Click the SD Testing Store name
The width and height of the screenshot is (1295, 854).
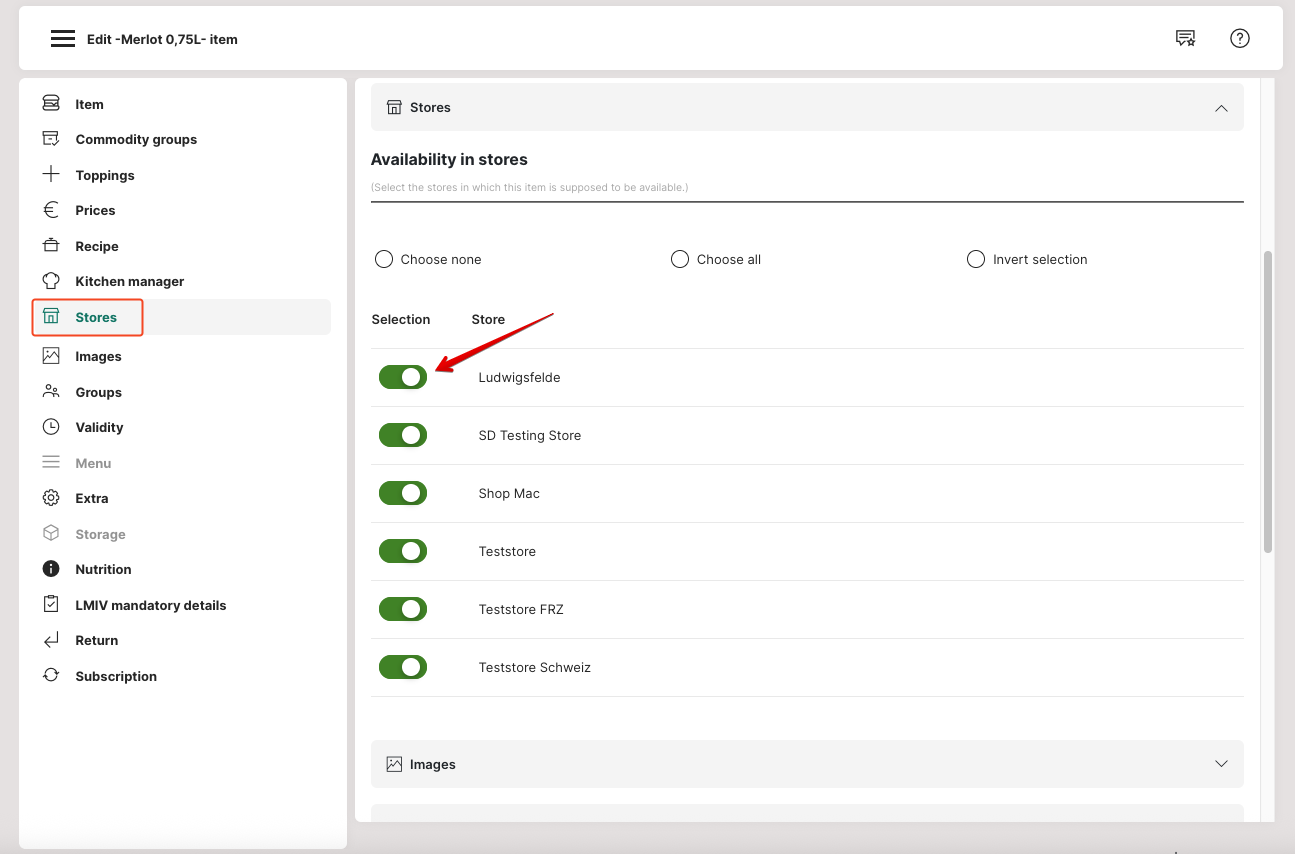point(530,435)
